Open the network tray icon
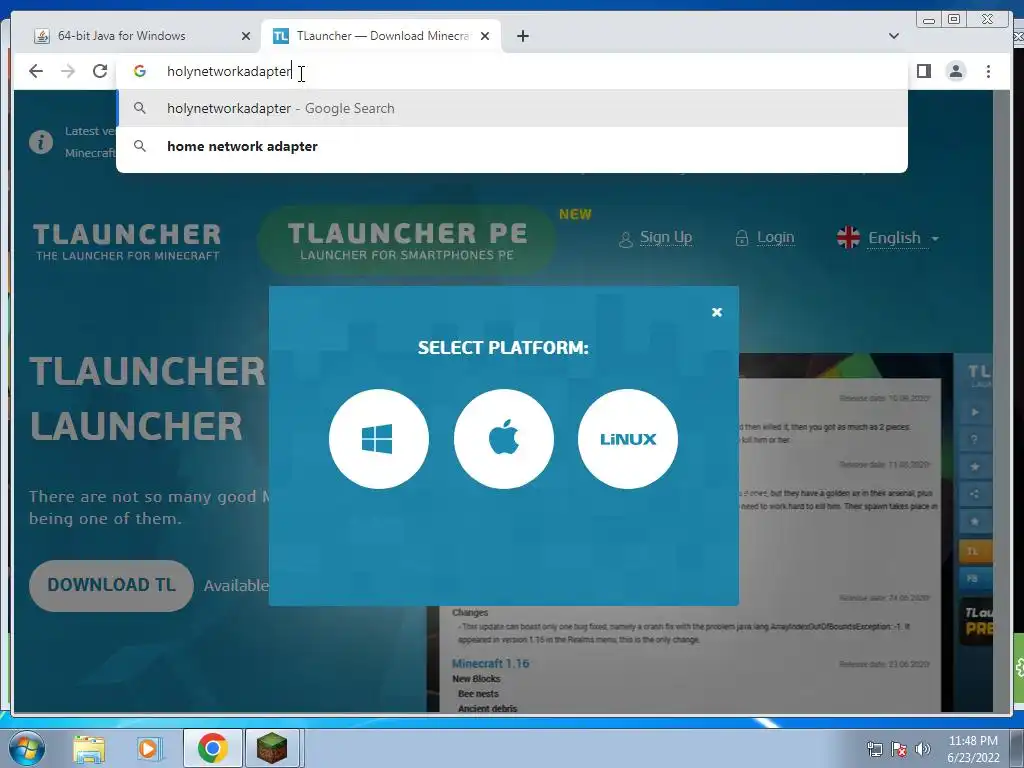This screenshot has height=768, width=1024. [x=874, y=749]
